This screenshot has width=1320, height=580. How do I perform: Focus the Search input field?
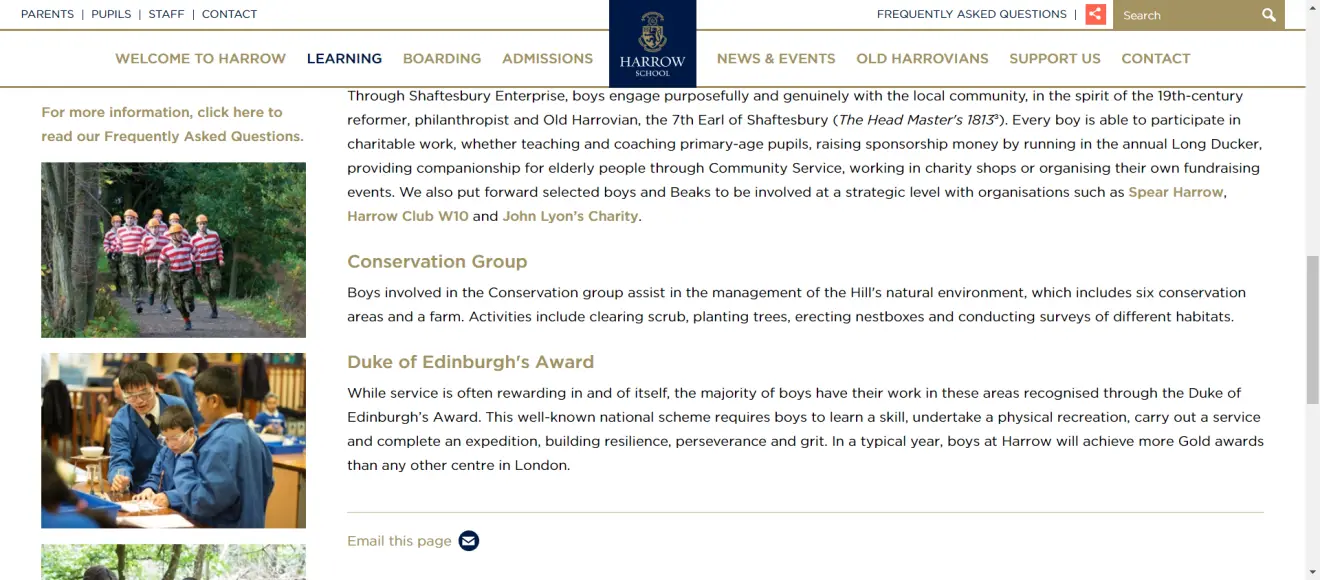click(x=1184, y=15)
